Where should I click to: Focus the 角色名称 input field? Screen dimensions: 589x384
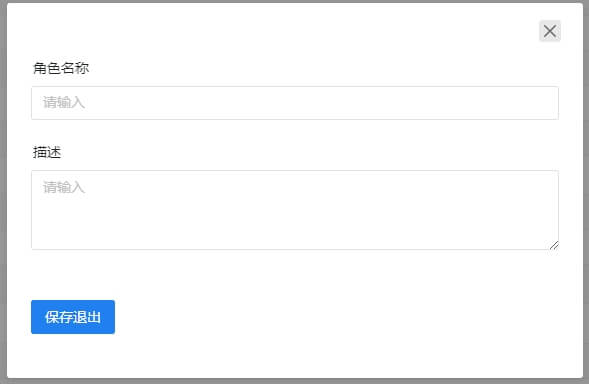(x=295, y=103)
